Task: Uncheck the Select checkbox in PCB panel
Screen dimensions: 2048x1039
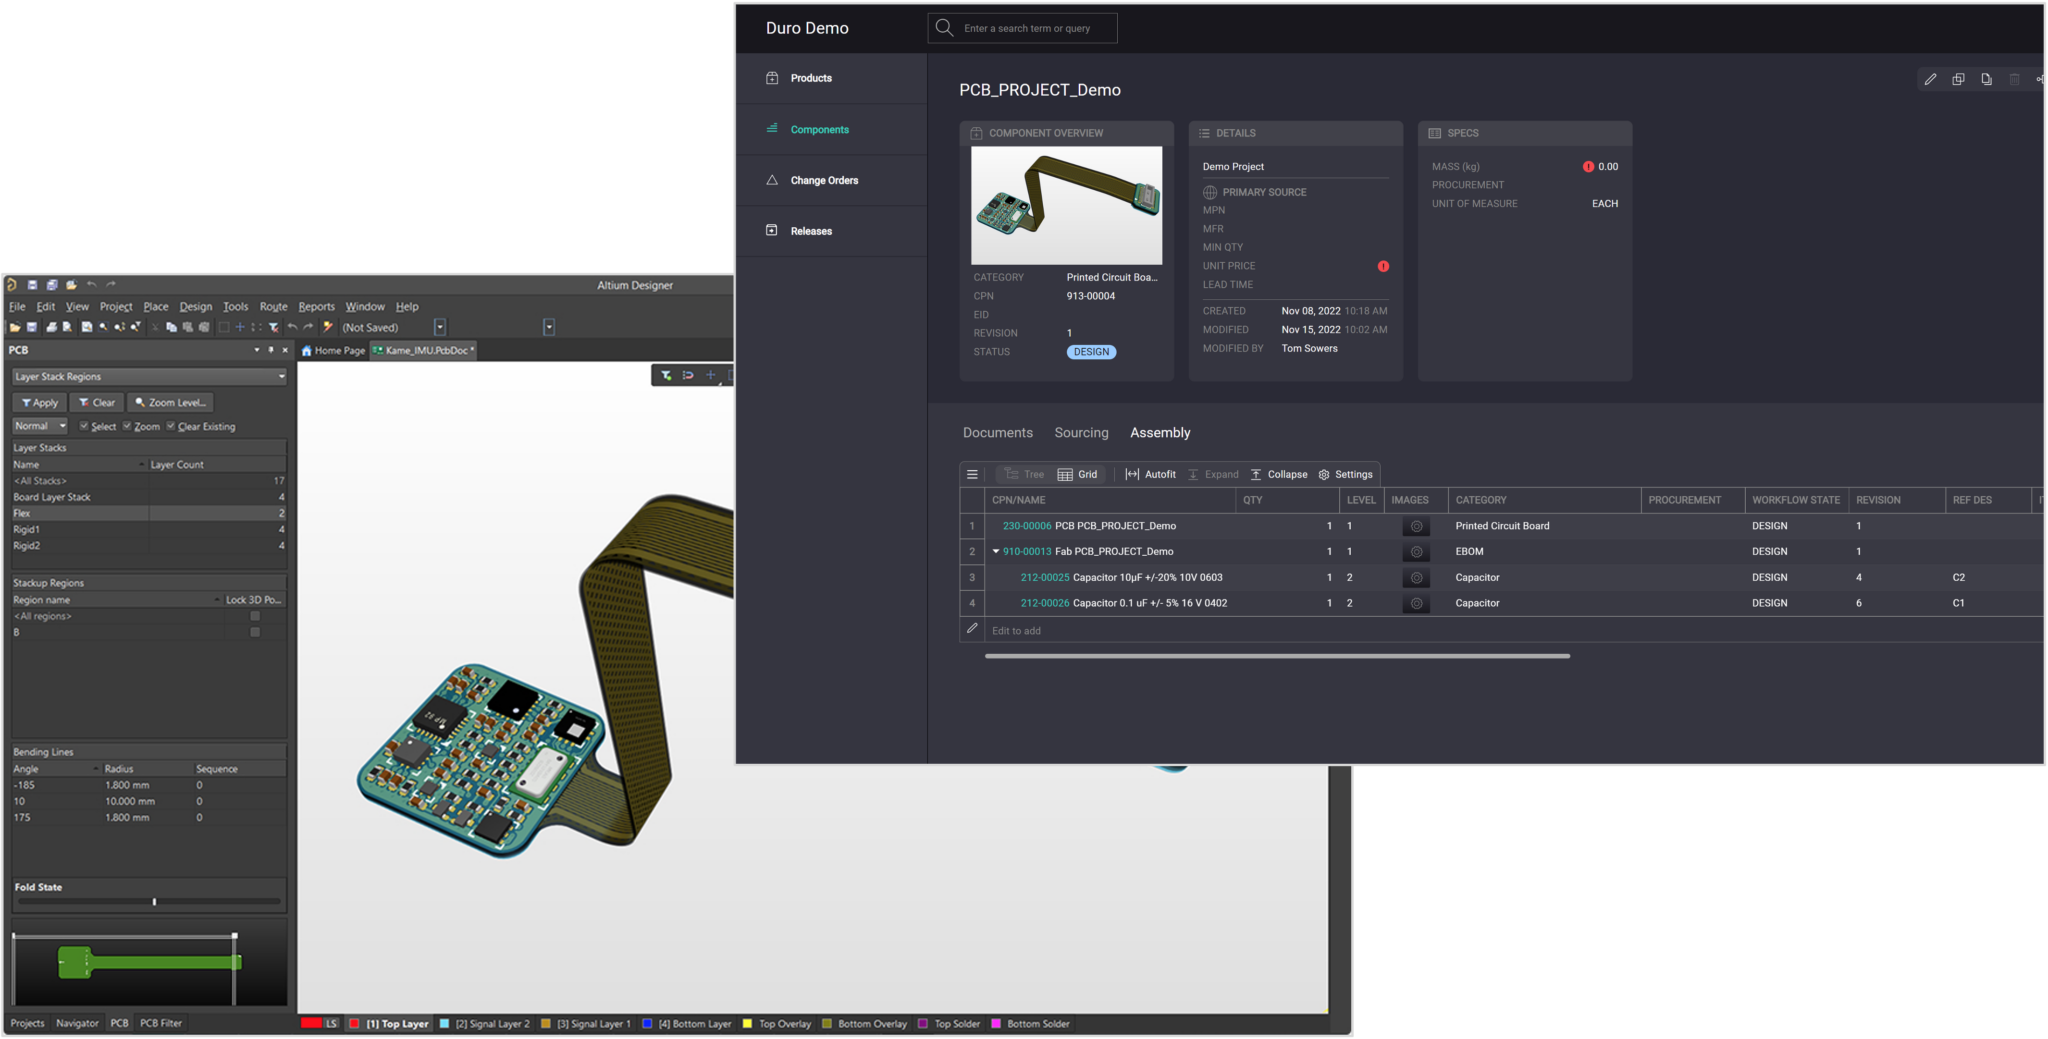Action: point(85,426)
